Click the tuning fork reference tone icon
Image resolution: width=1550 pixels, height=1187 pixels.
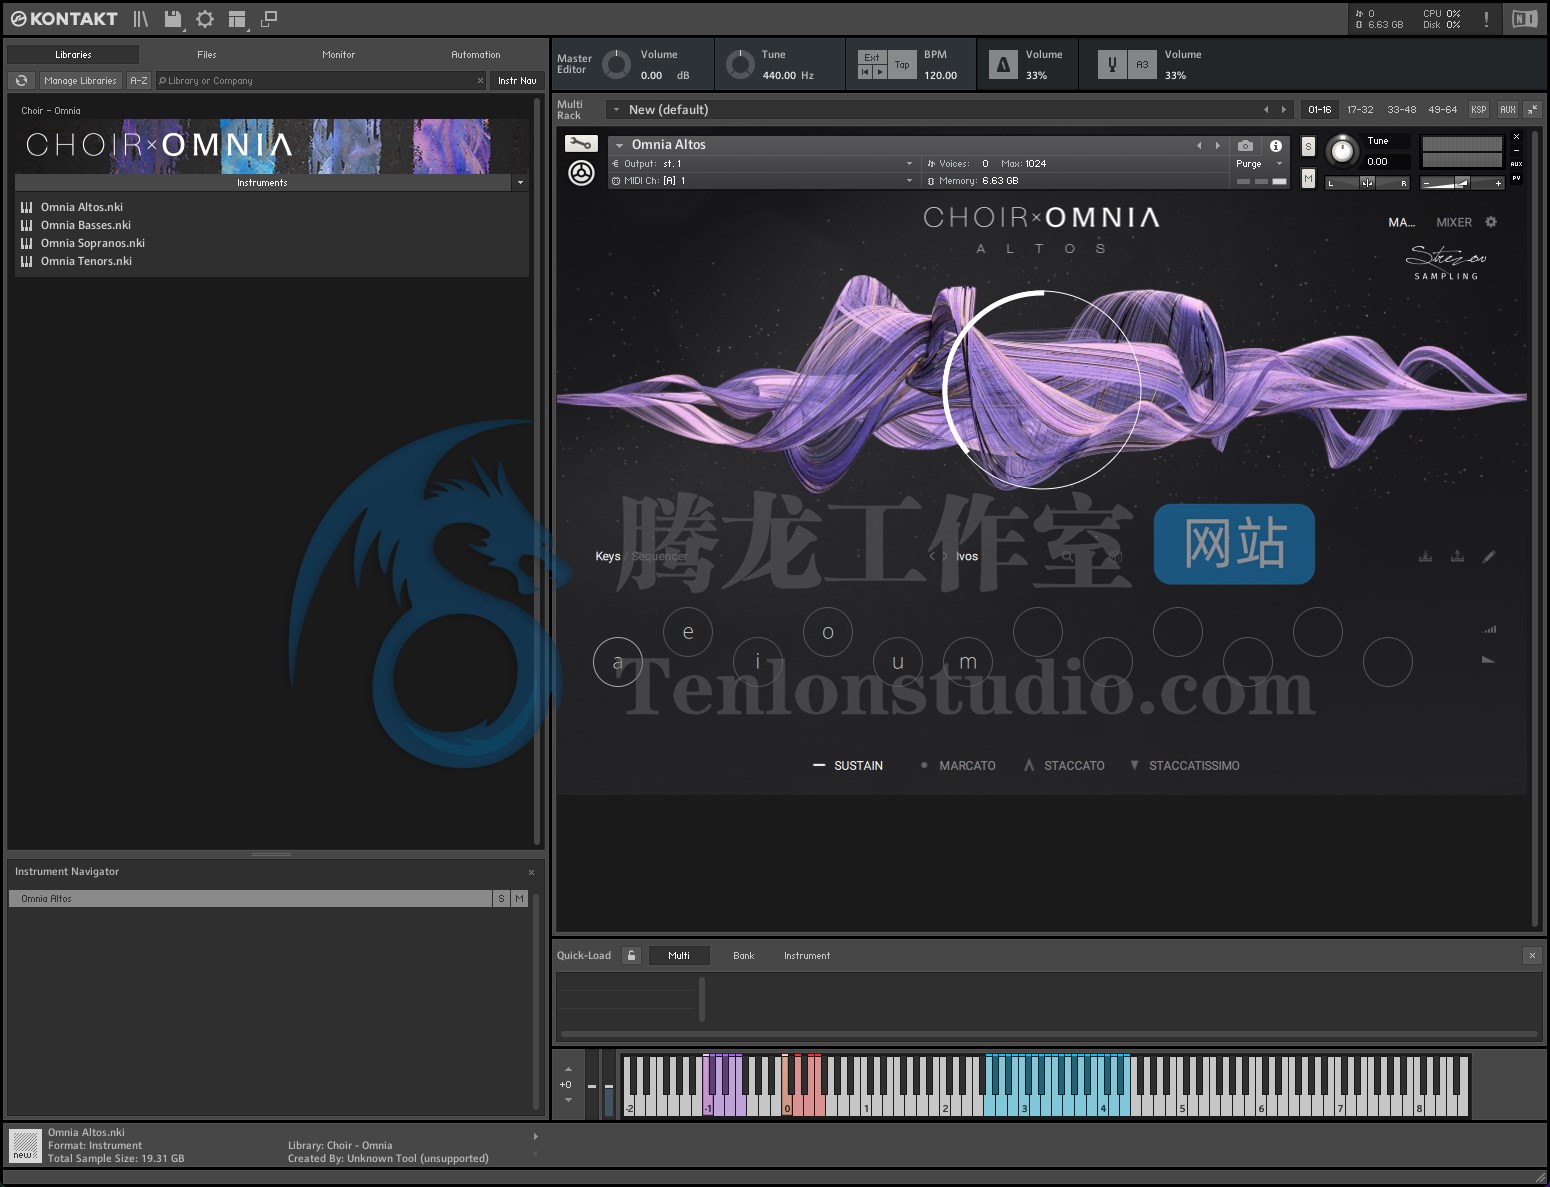[1112, 65]
